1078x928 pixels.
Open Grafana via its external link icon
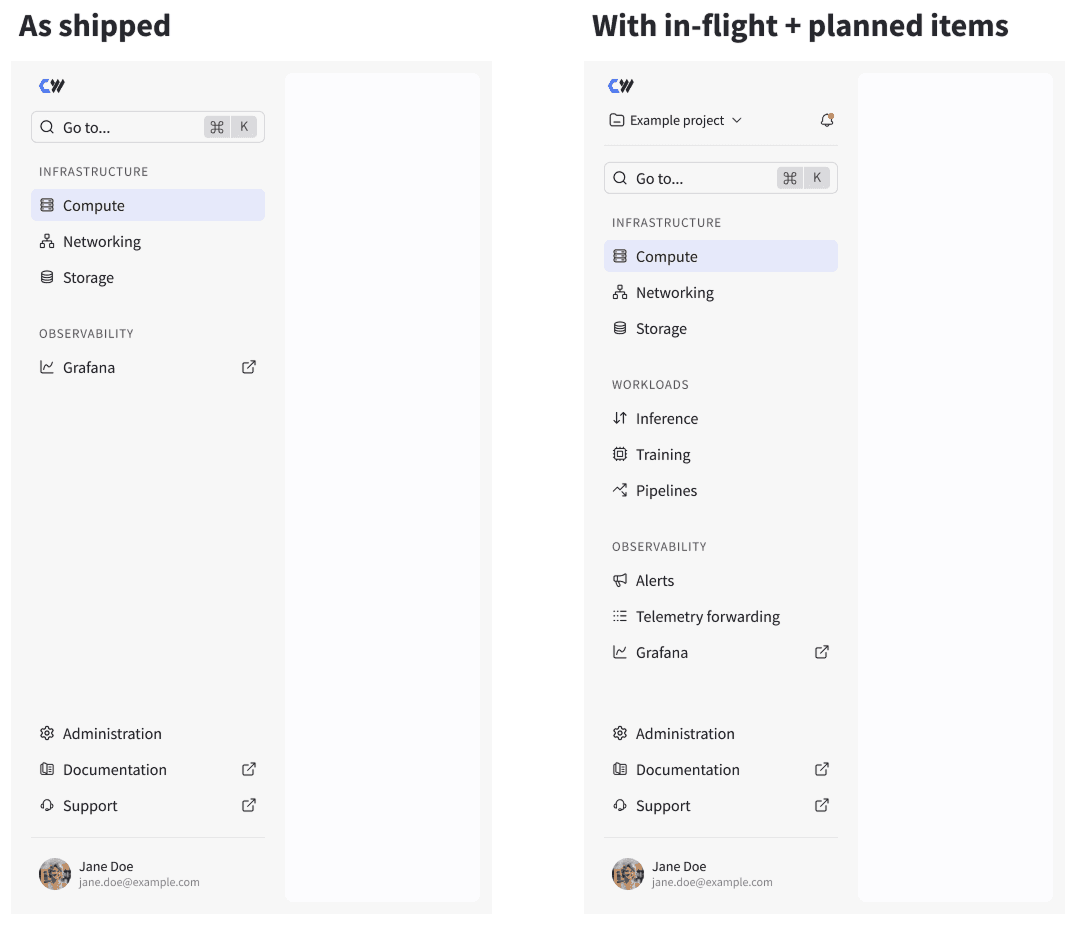821,652
